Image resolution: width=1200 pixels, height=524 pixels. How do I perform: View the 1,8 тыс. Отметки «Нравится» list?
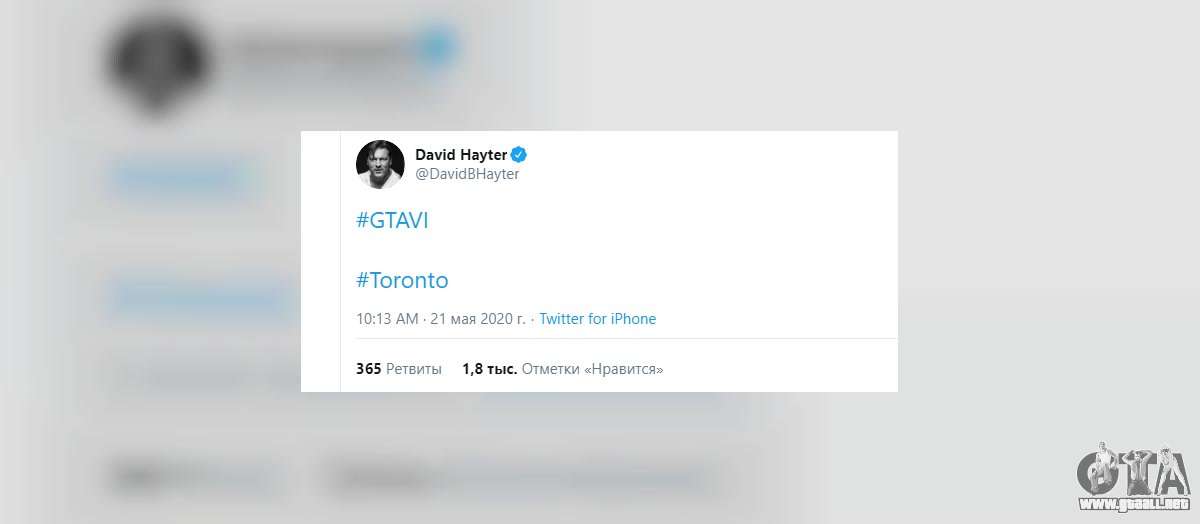point(563,369)
